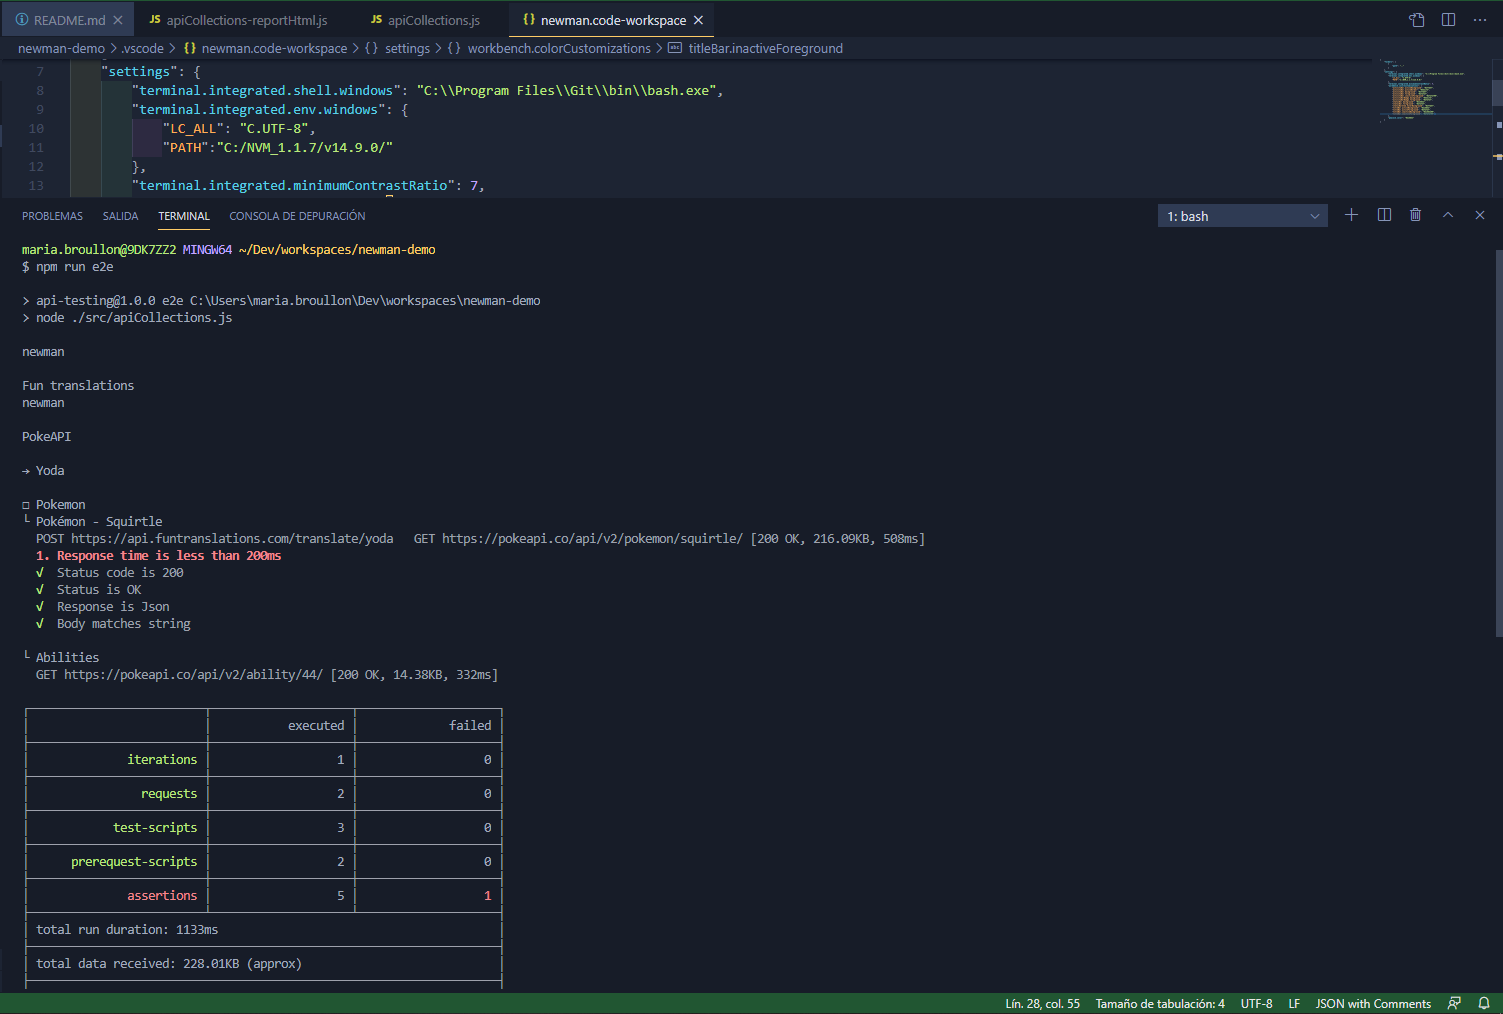Open the editor's more actions menu
Viewport: 1503px width, 1014px height.
(x=1480, y=20)
